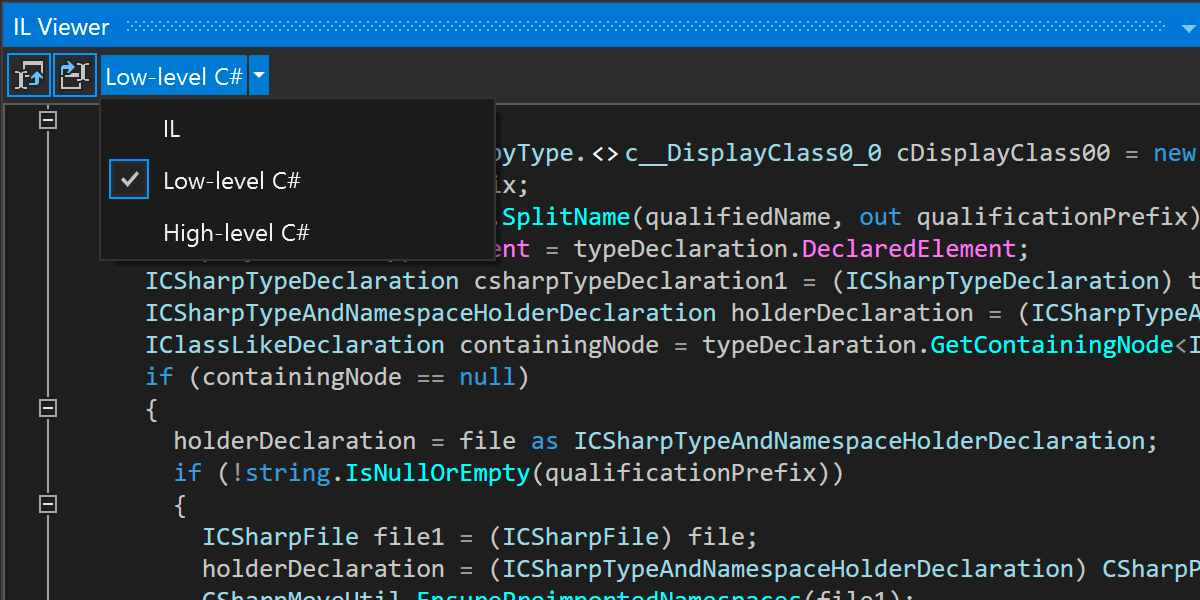Viewport: 1200px width, 600px height.
Task: Click the SplitName method call
Action: (x=566, y=217)
